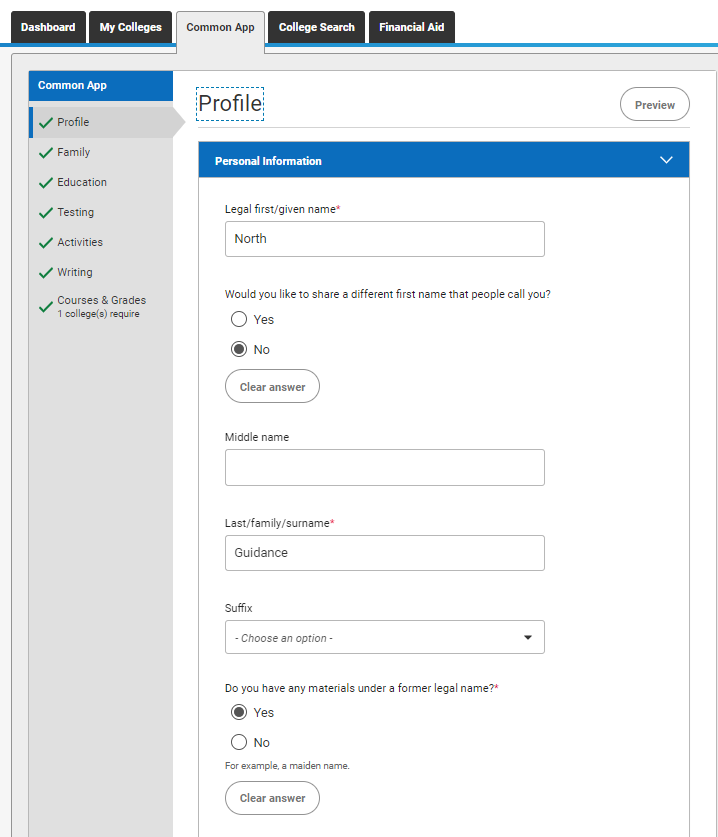Screen dimensions: 718x837
Task: Click the checkmark beside Courses & Grades
Action: coord(46,307)
